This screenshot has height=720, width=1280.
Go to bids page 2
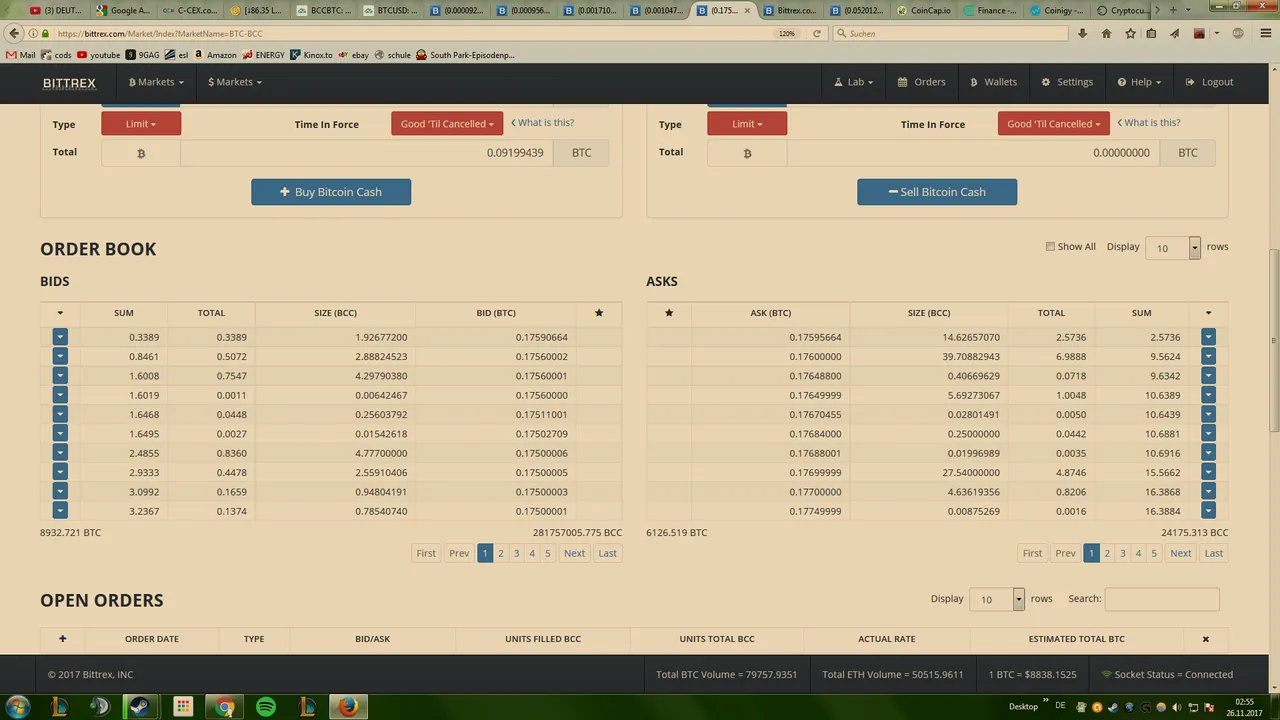point(501,553)
